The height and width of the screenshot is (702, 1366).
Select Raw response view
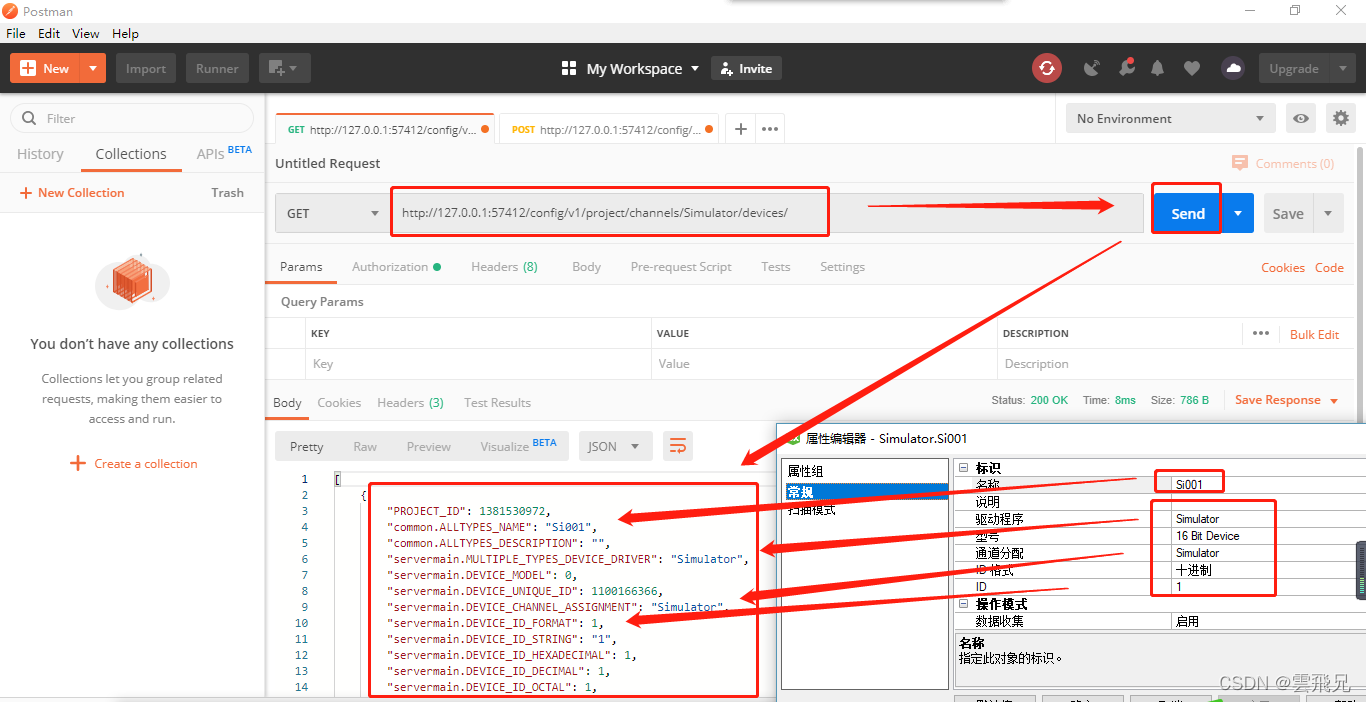[365, 446]
